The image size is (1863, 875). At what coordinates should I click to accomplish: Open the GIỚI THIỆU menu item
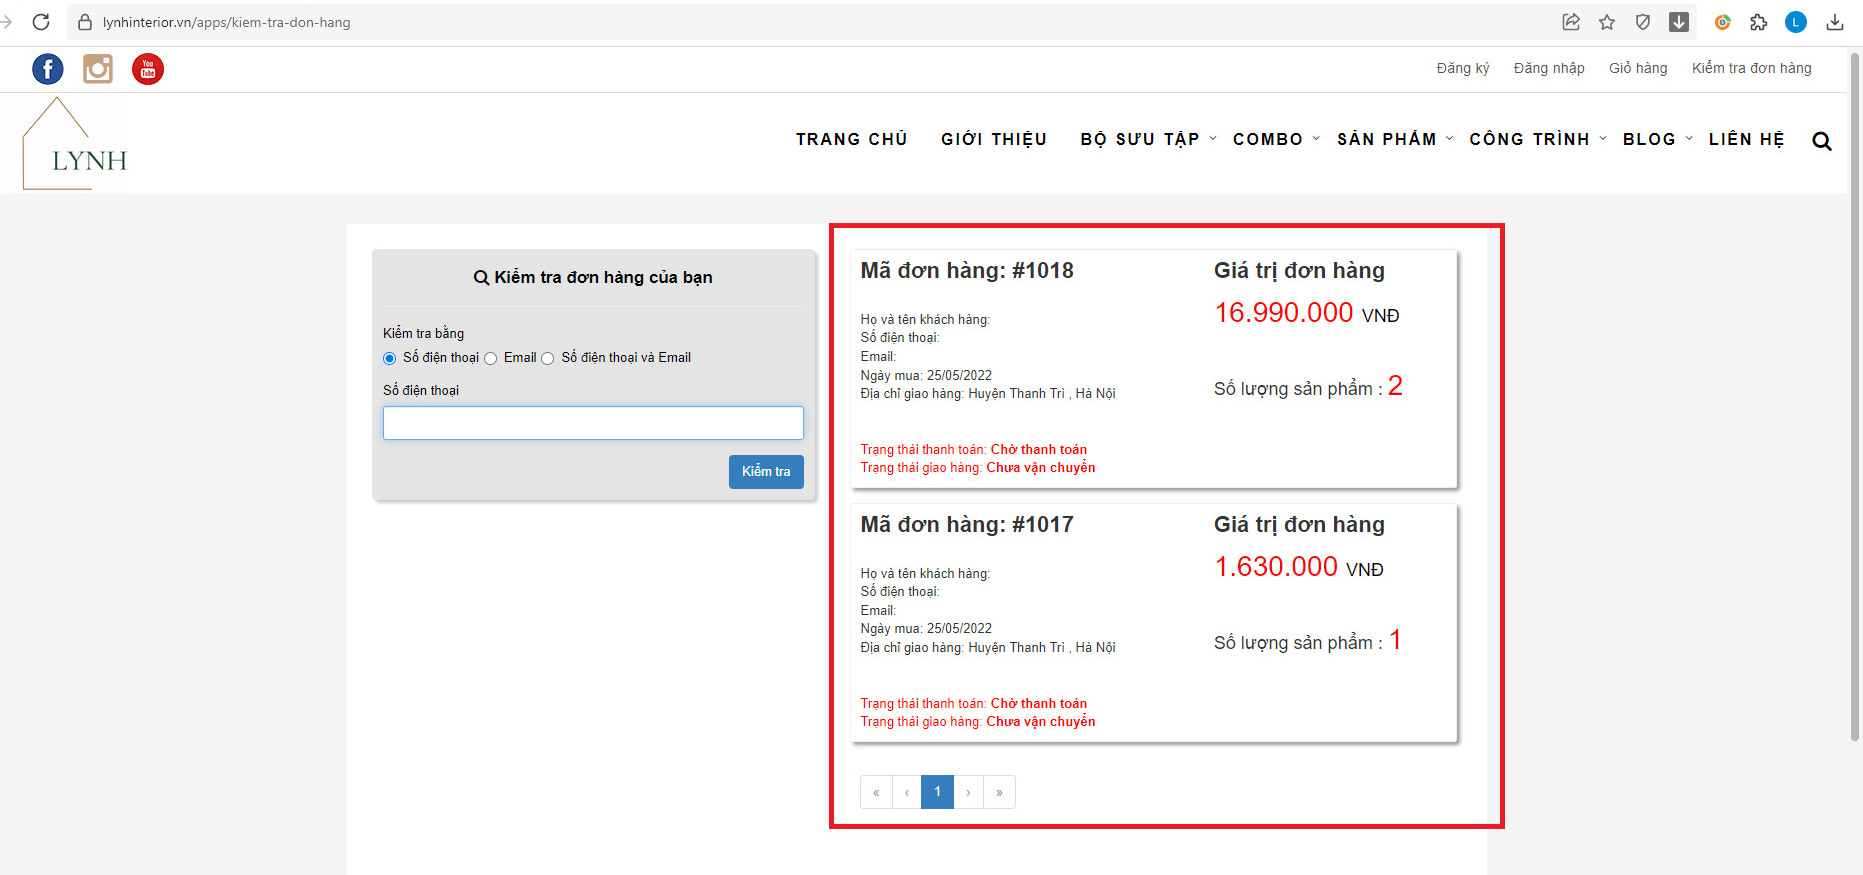coord(994,139)
